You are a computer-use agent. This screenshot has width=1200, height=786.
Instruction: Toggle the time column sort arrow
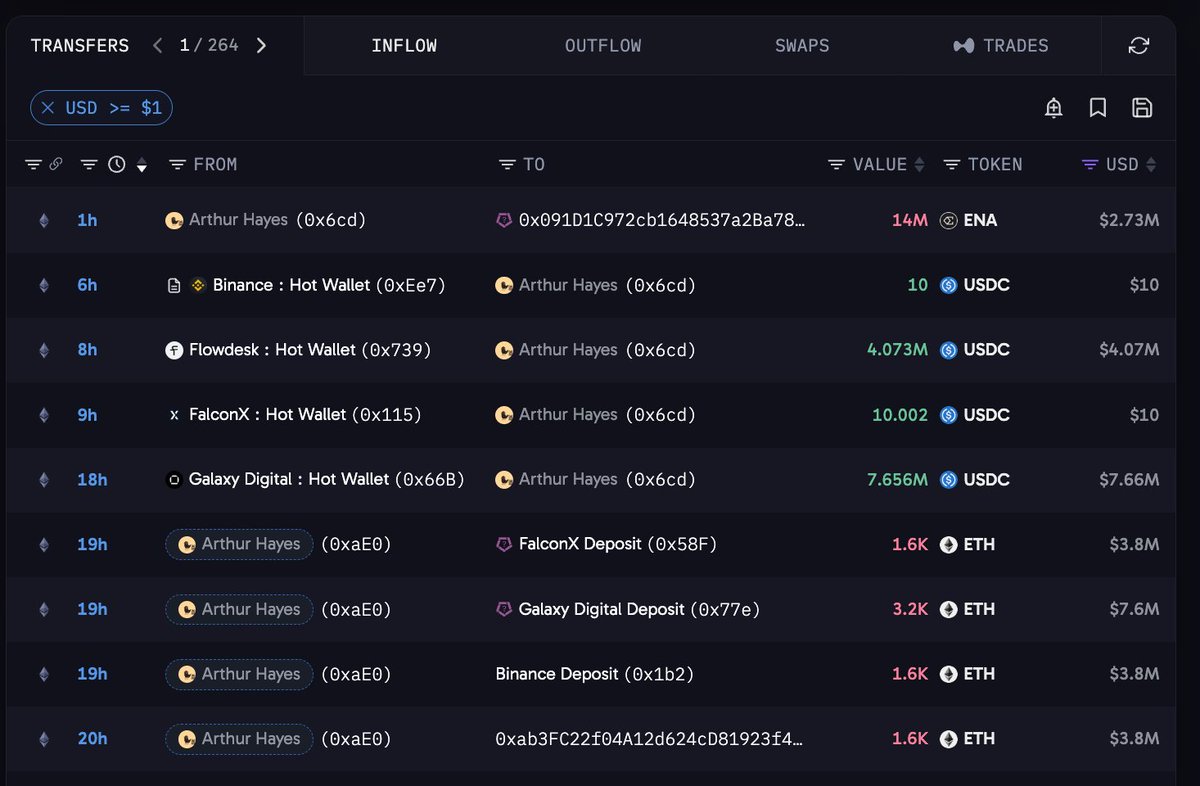[142, 166]
